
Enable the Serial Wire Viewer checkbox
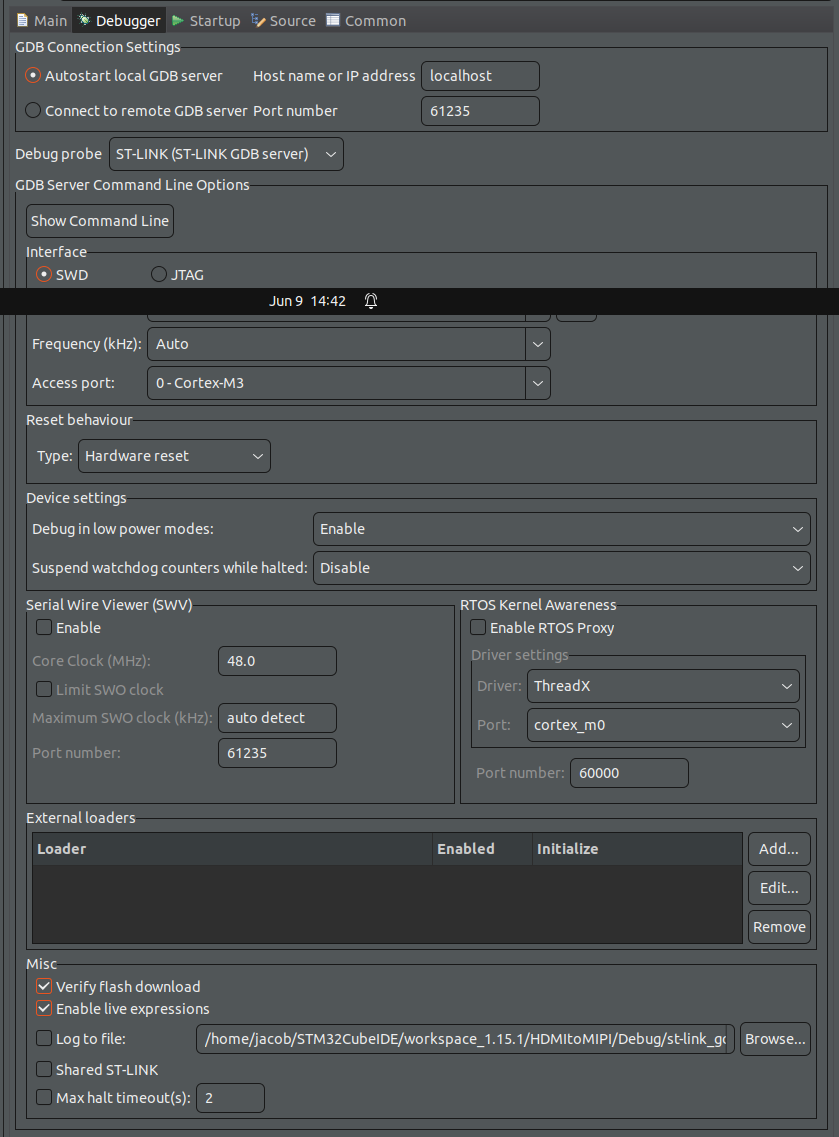click(43, 627)
